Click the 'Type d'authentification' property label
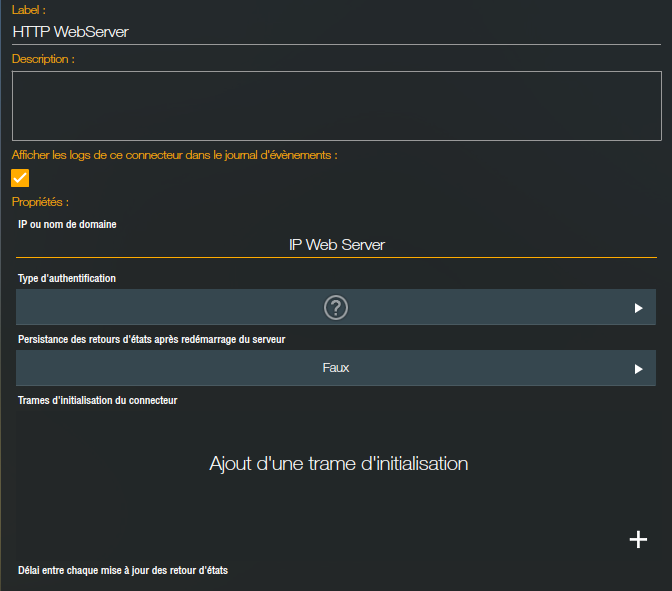The width and height of the screenshot is (672, 591). click(x=67, y=278)
